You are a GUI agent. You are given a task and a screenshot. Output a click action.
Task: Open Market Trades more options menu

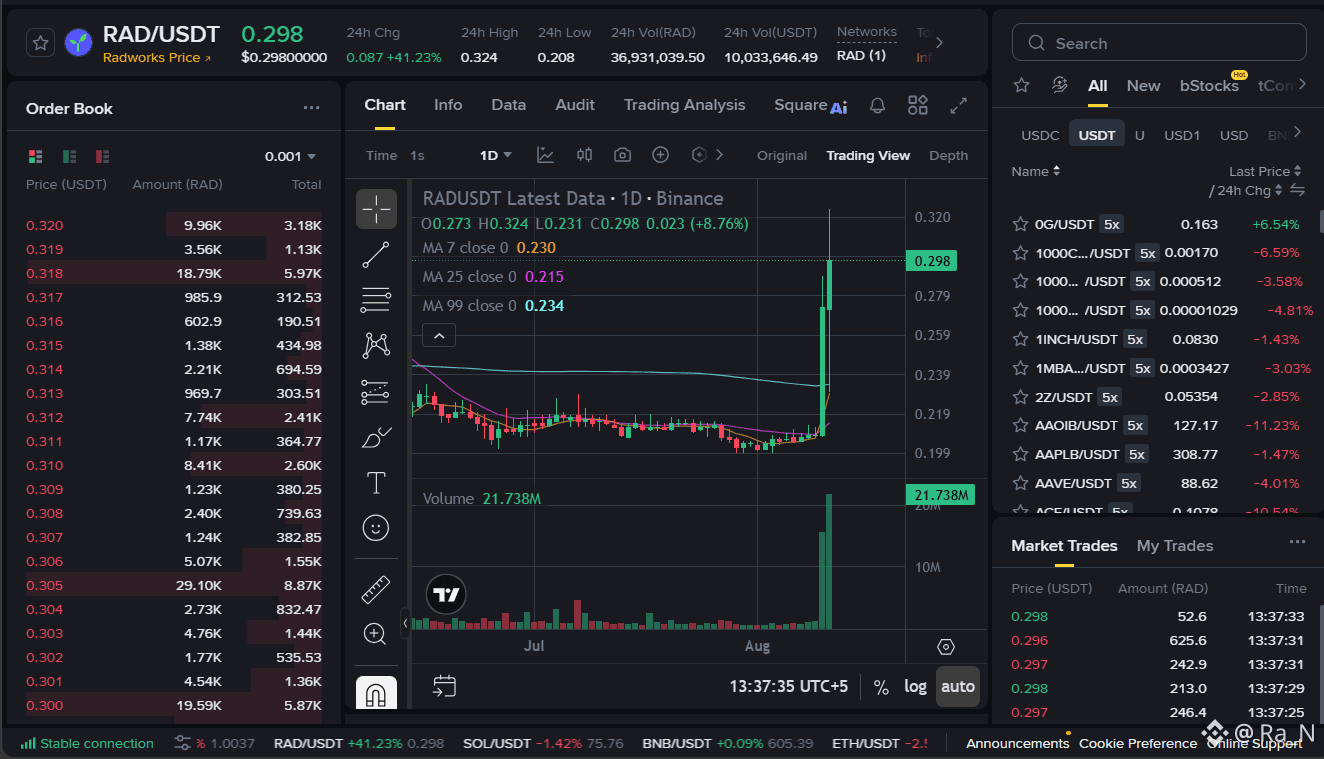(x=1297, y=542)
